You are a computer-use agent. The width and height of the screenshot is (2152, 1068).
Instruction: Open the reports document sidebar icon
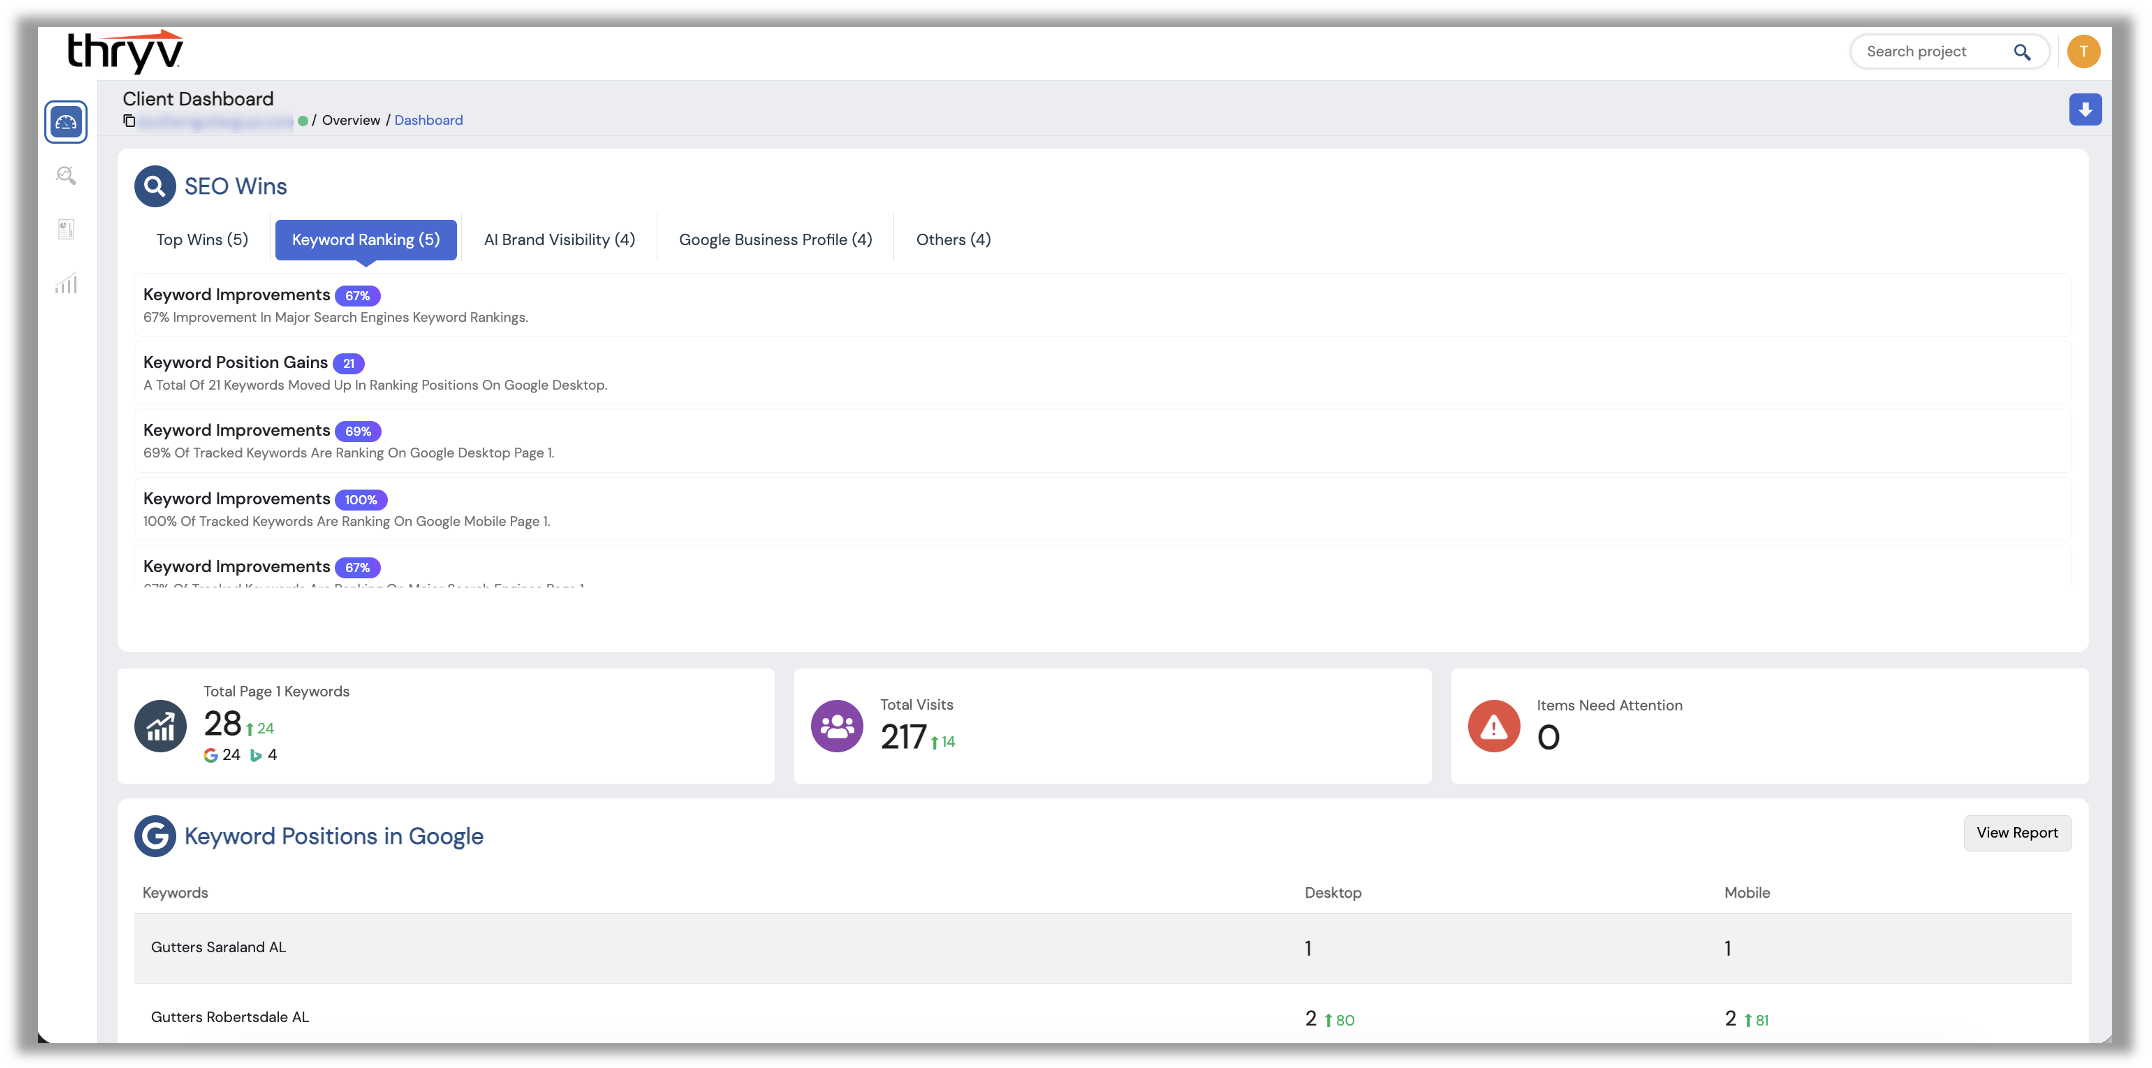(x=66, y=230)
